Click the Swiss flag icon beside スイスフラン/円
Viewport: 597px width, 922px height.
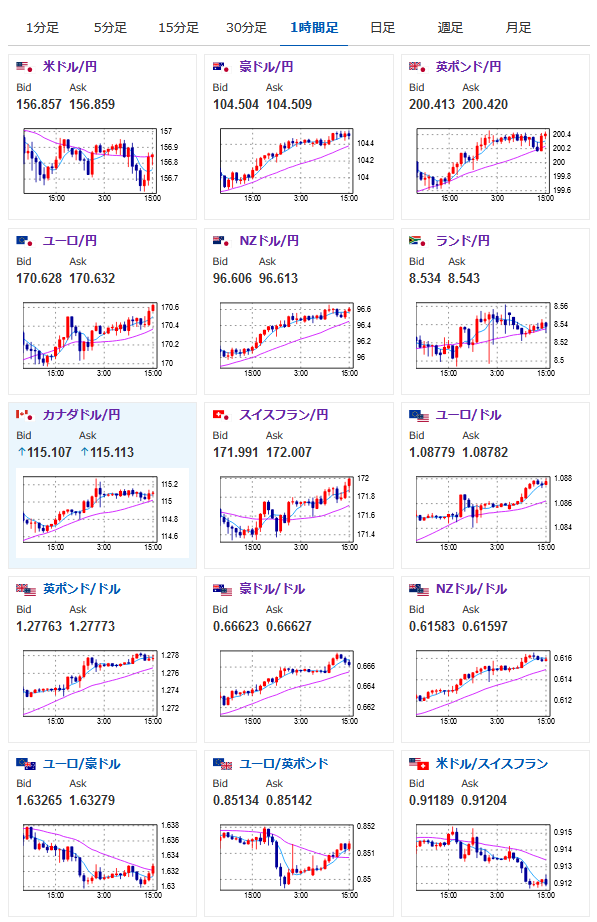[221, 415]
